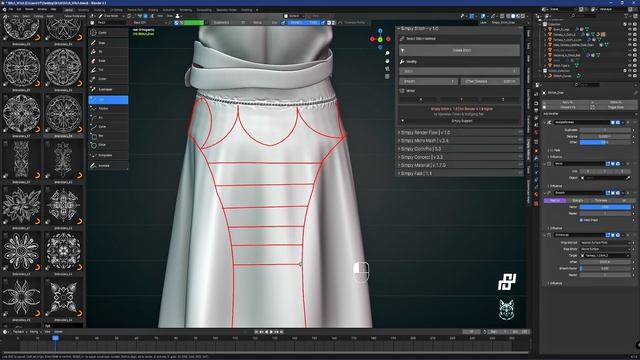Select the Interpolate tool
This screenshot has height=360, width=640.
108,155
